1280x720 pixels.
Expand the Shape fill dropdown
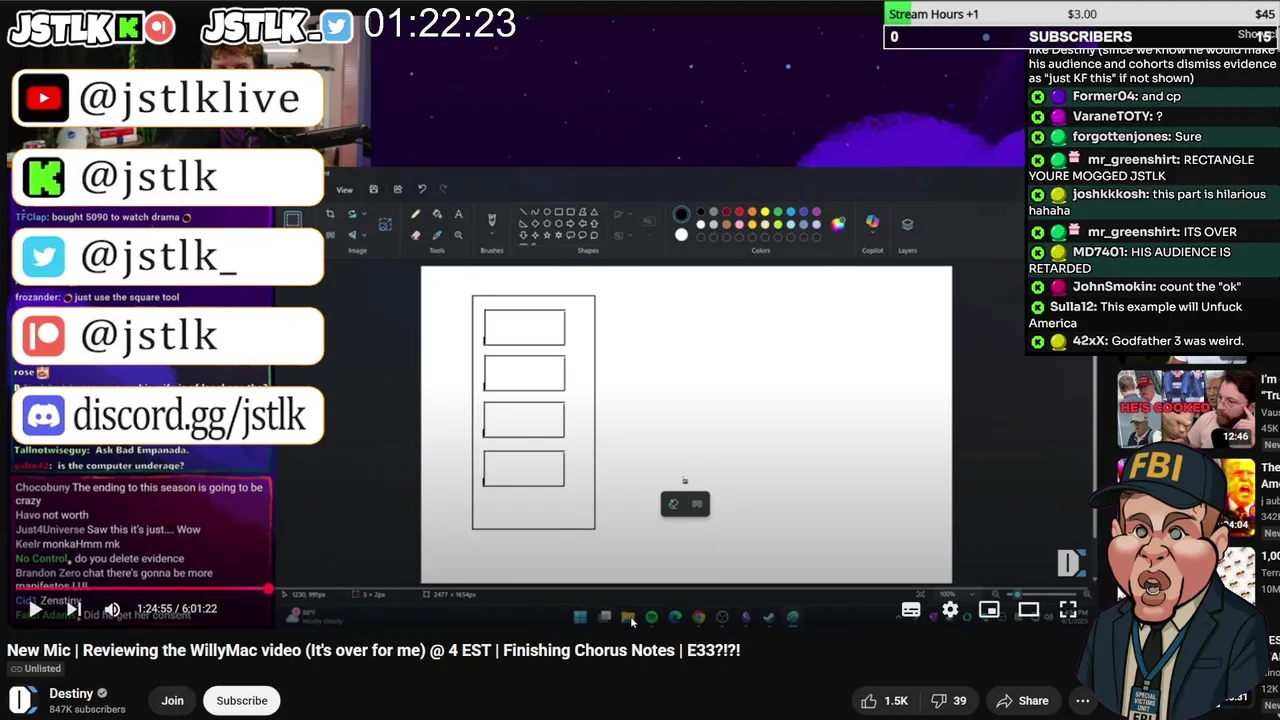coord(631,235)
